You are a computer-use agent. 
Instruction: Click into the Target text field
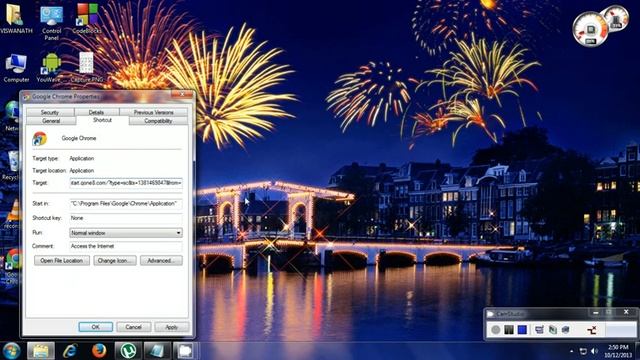[x=126, y=183]
